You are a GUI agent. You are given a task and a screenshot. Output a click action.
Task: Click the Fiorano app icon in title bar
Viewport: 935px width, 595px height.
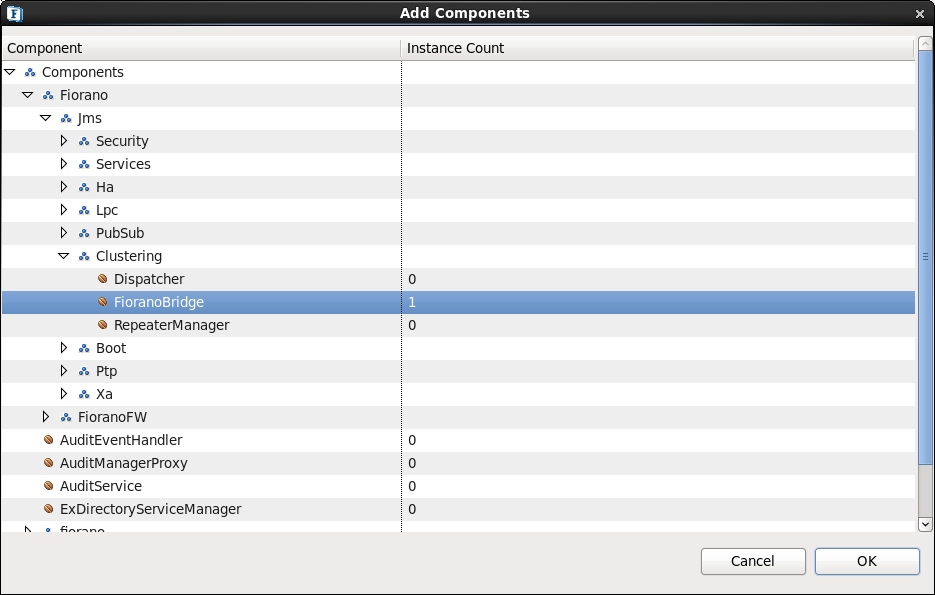click(14, 13)
